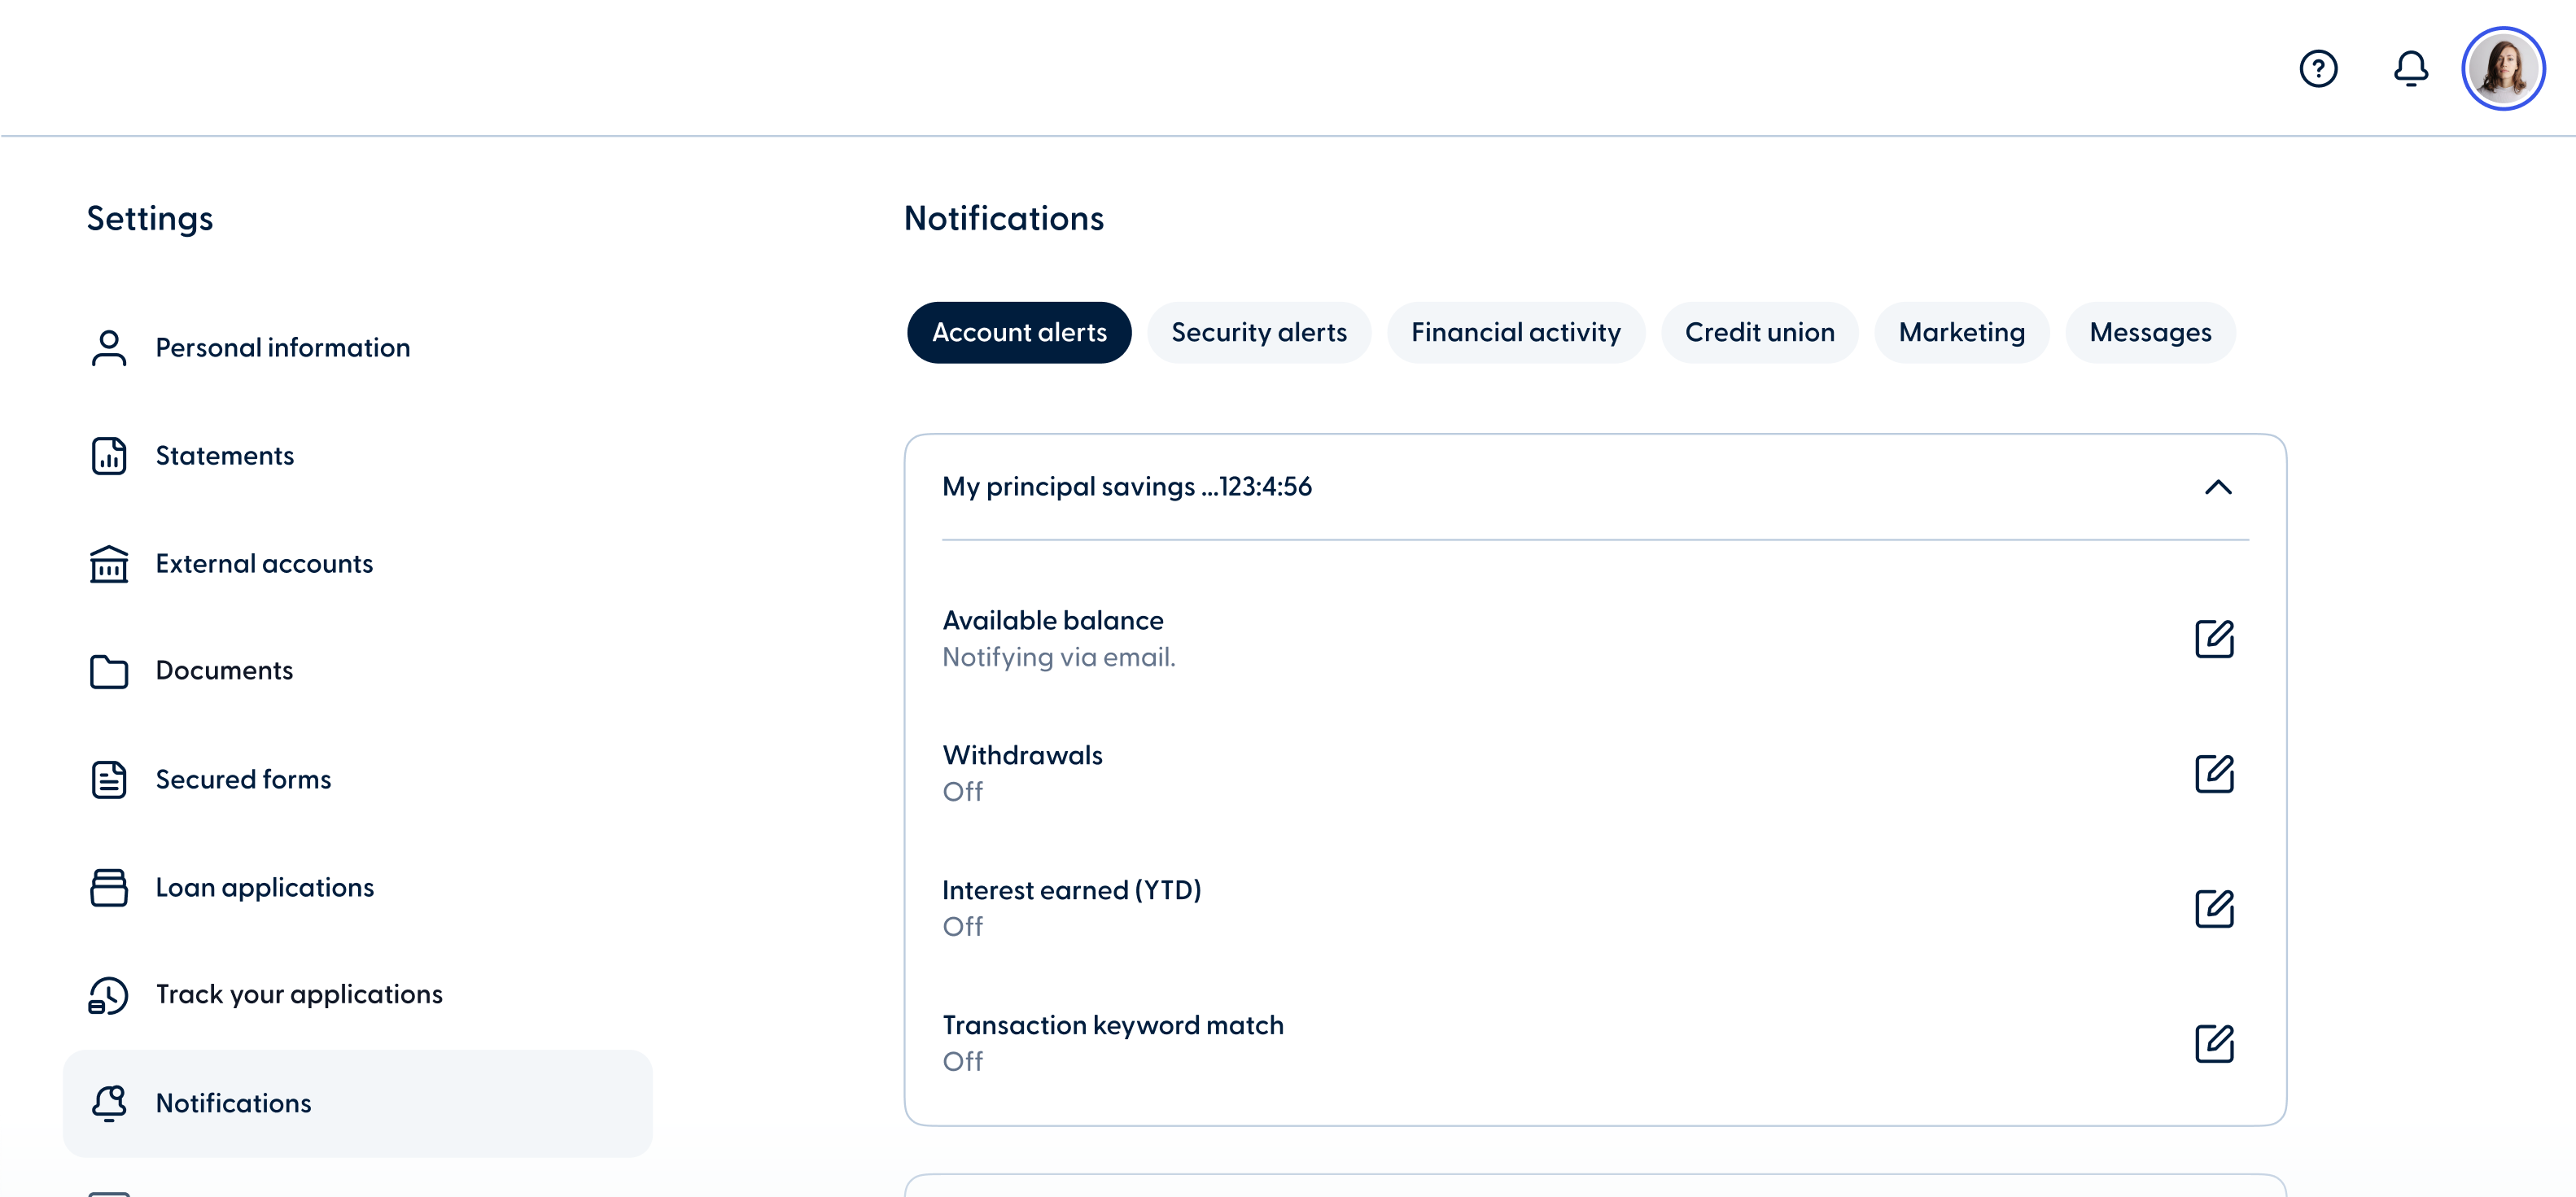The height and width of the screenshot is (1197, 2576).
Task: Select the Loan applications wallet icon
Action: [108, 888]
